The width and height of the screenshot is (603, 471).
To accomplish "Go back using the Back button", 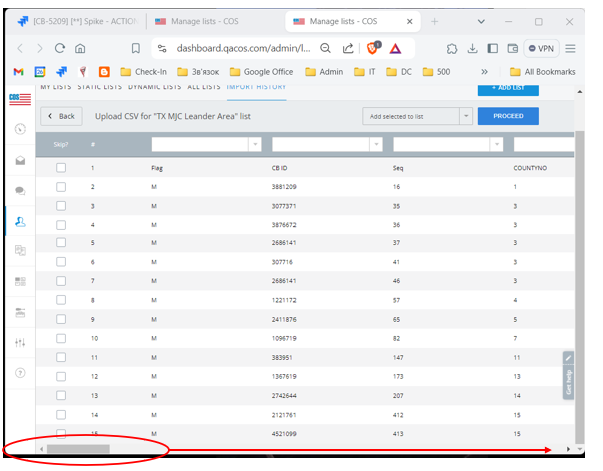I will click(x=61, y=116).
